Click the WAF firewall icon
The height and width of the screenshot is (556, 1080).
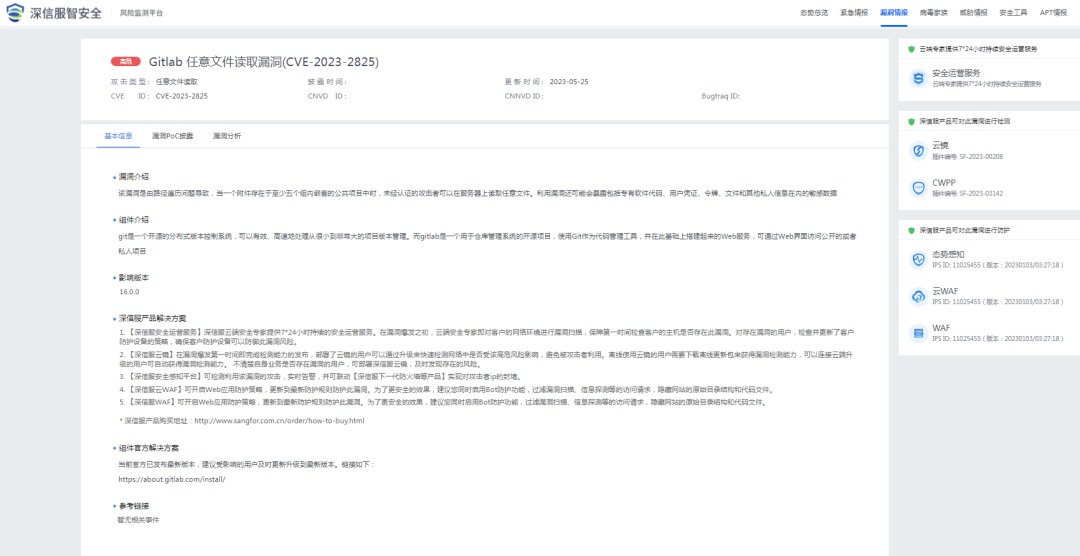[x=917, y=333]
